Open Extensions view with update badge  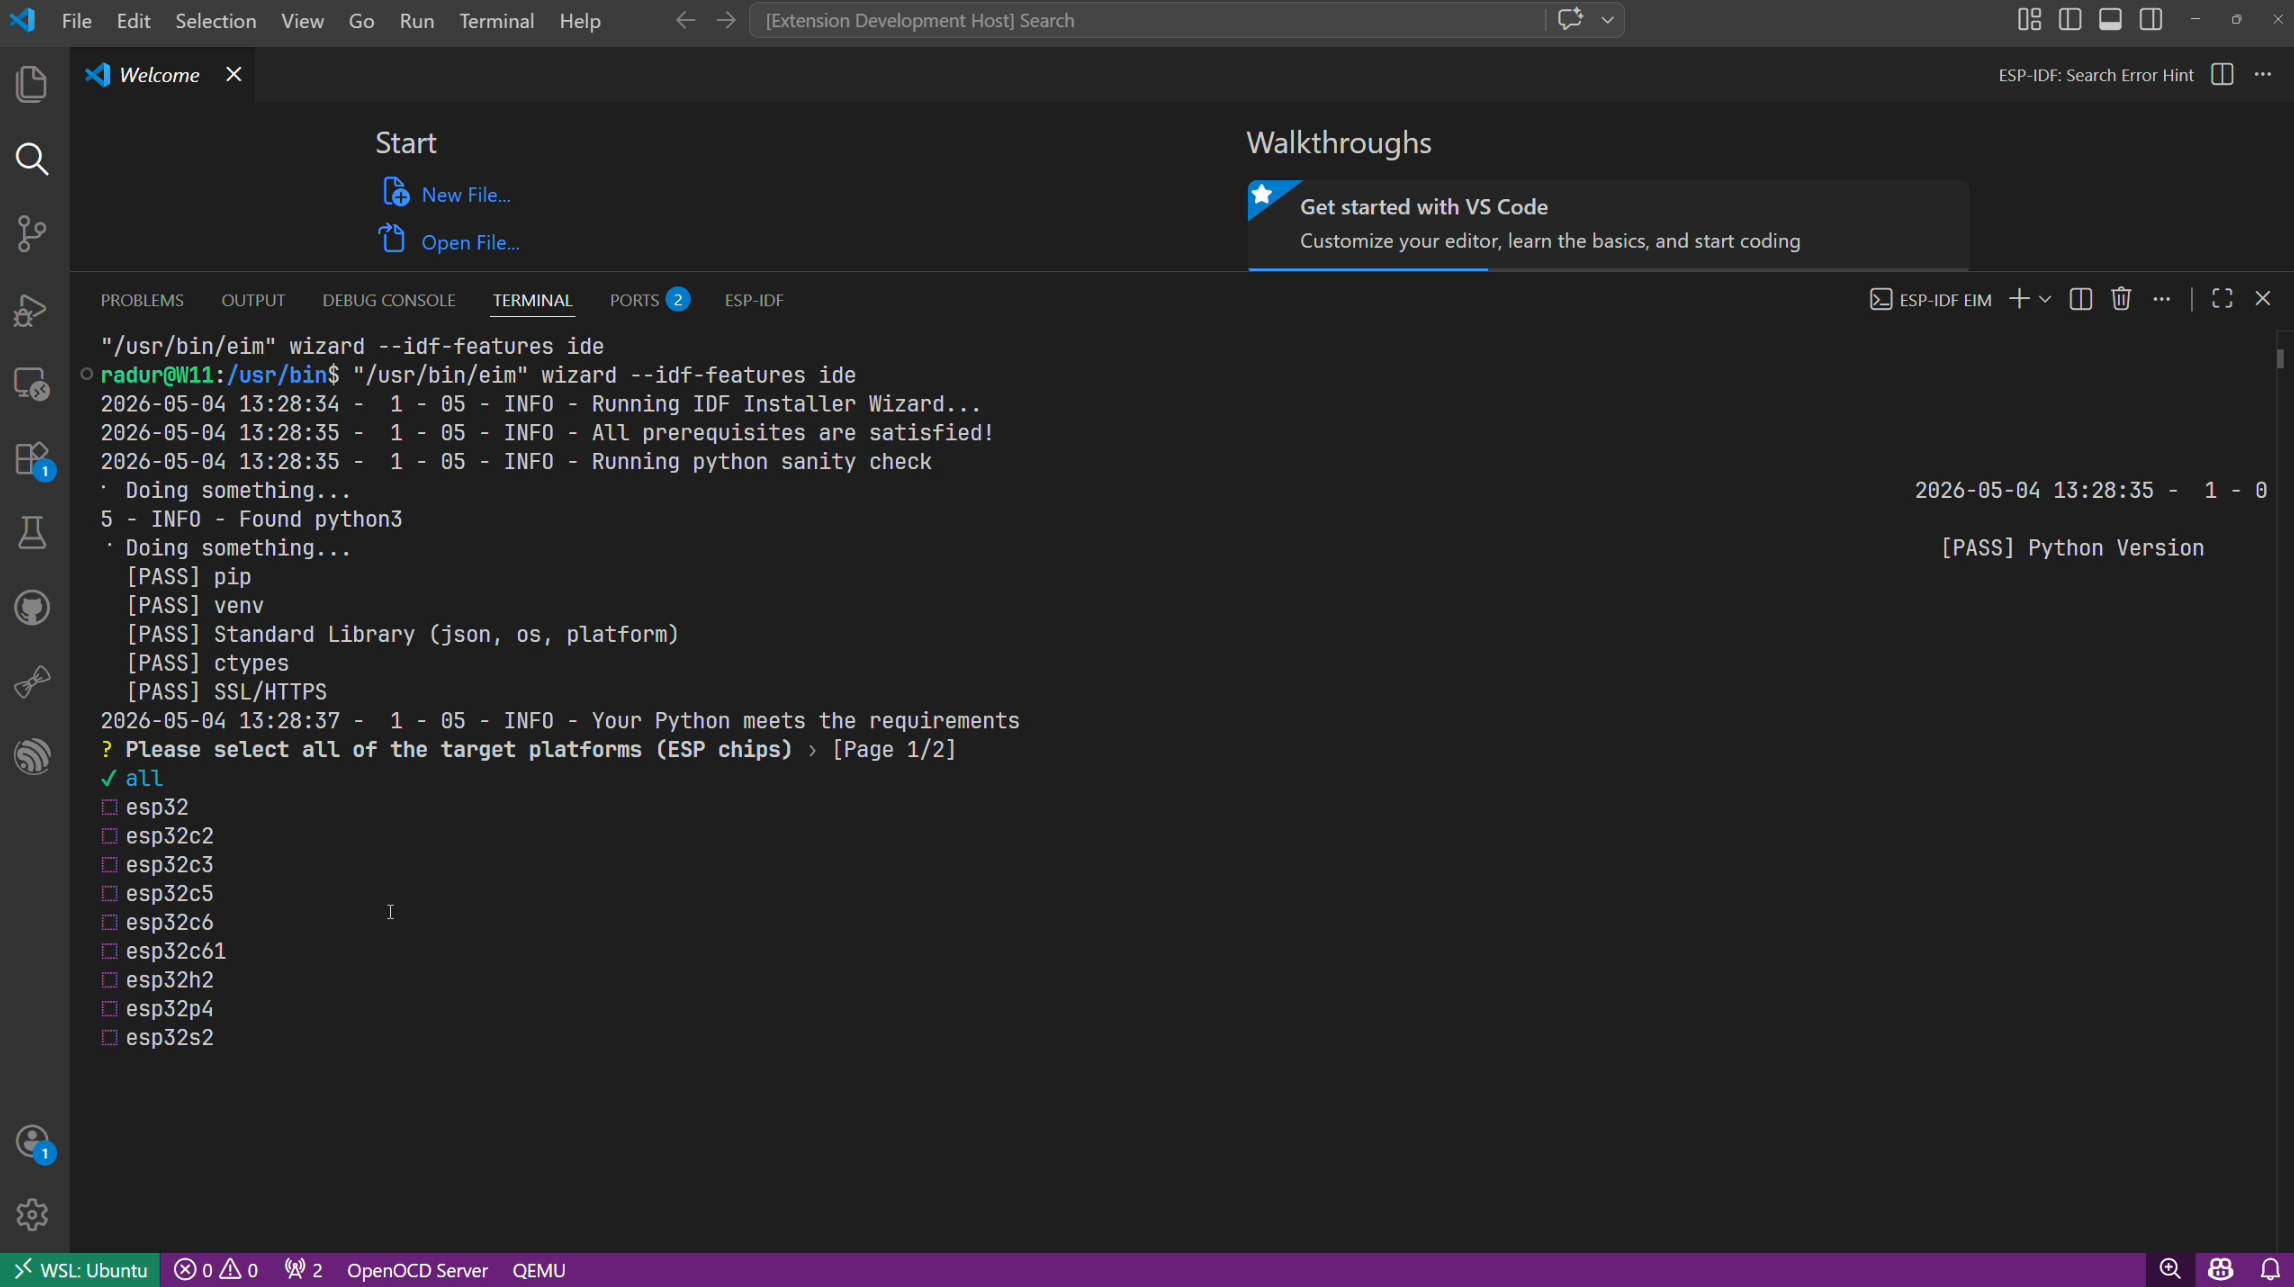tap(32, 459)
